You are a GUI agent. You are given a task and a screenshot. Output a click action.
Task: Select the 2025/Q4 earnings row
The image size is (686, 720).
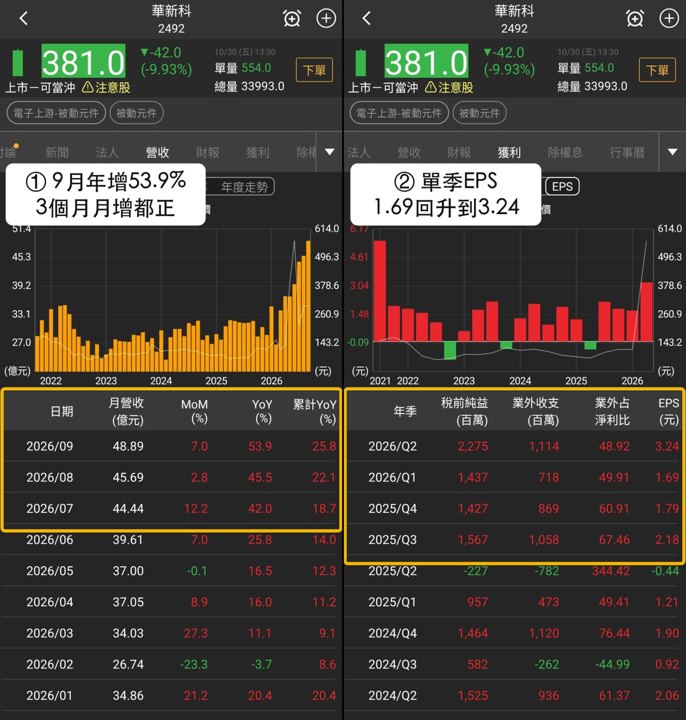(515, 509)
